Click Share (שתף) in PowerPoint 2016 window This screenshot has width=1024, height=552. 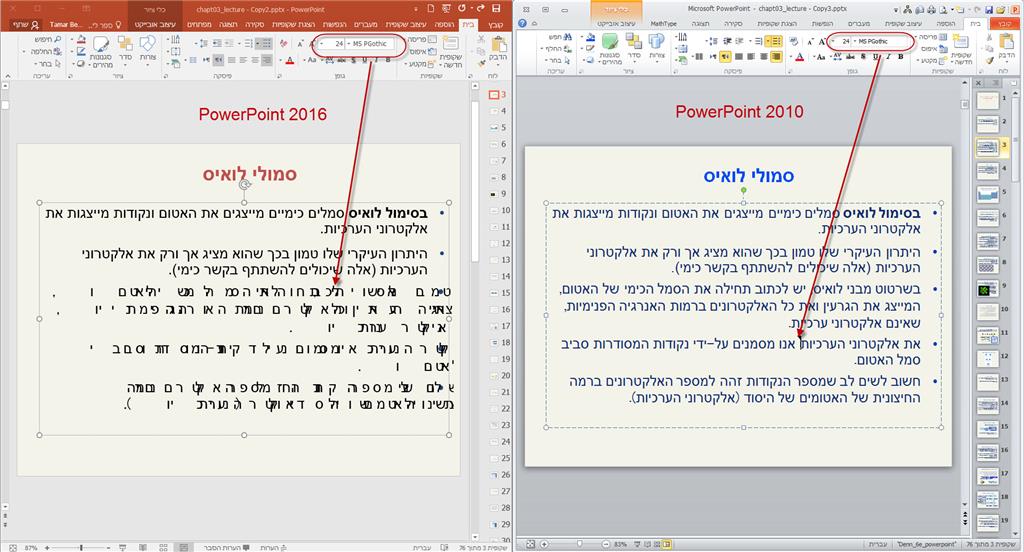[26, 25]
